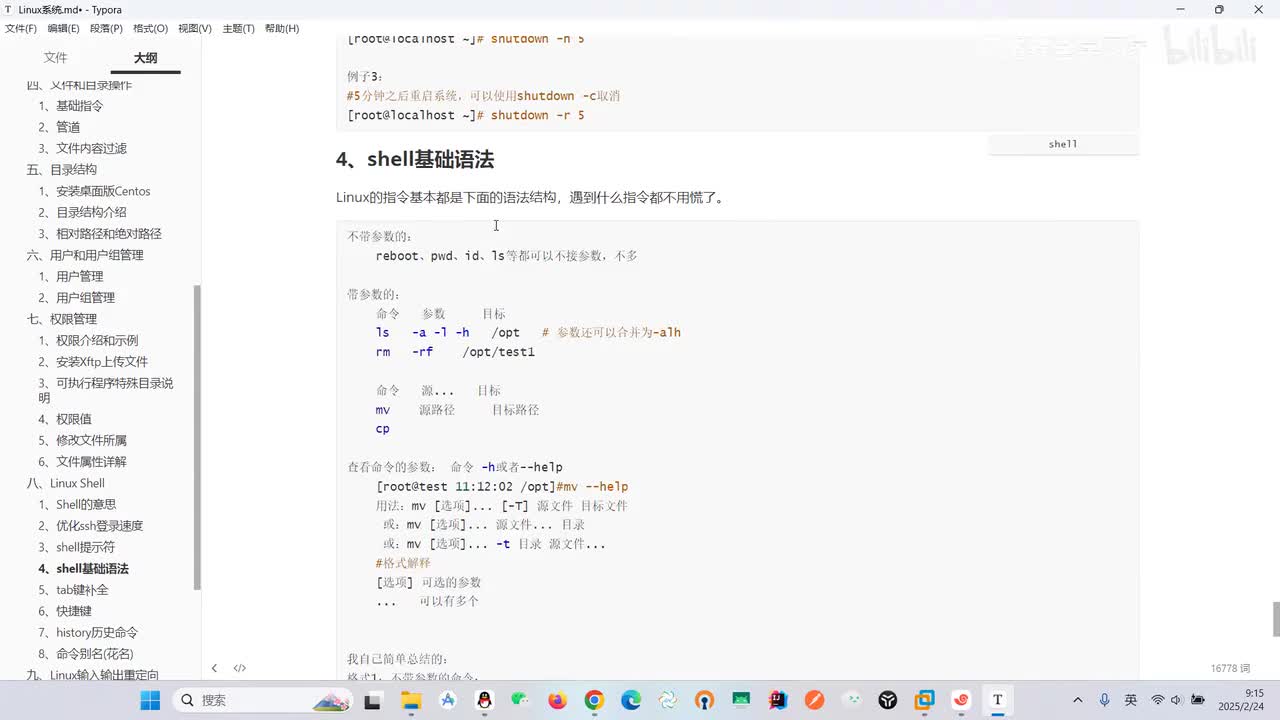Go to 1、权限介绍和示例
Screen dimensions: 1280x720
click(x=89, y=340)
